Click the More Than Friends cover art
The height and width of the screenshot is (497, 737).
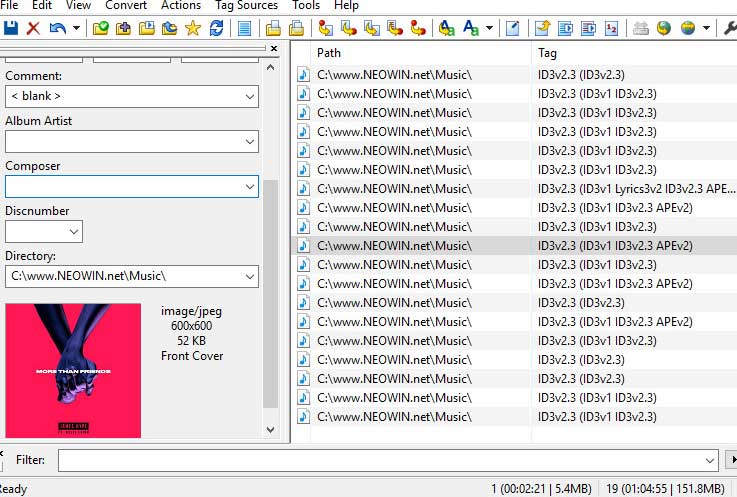pyautogui.click(x=73, y=370)
